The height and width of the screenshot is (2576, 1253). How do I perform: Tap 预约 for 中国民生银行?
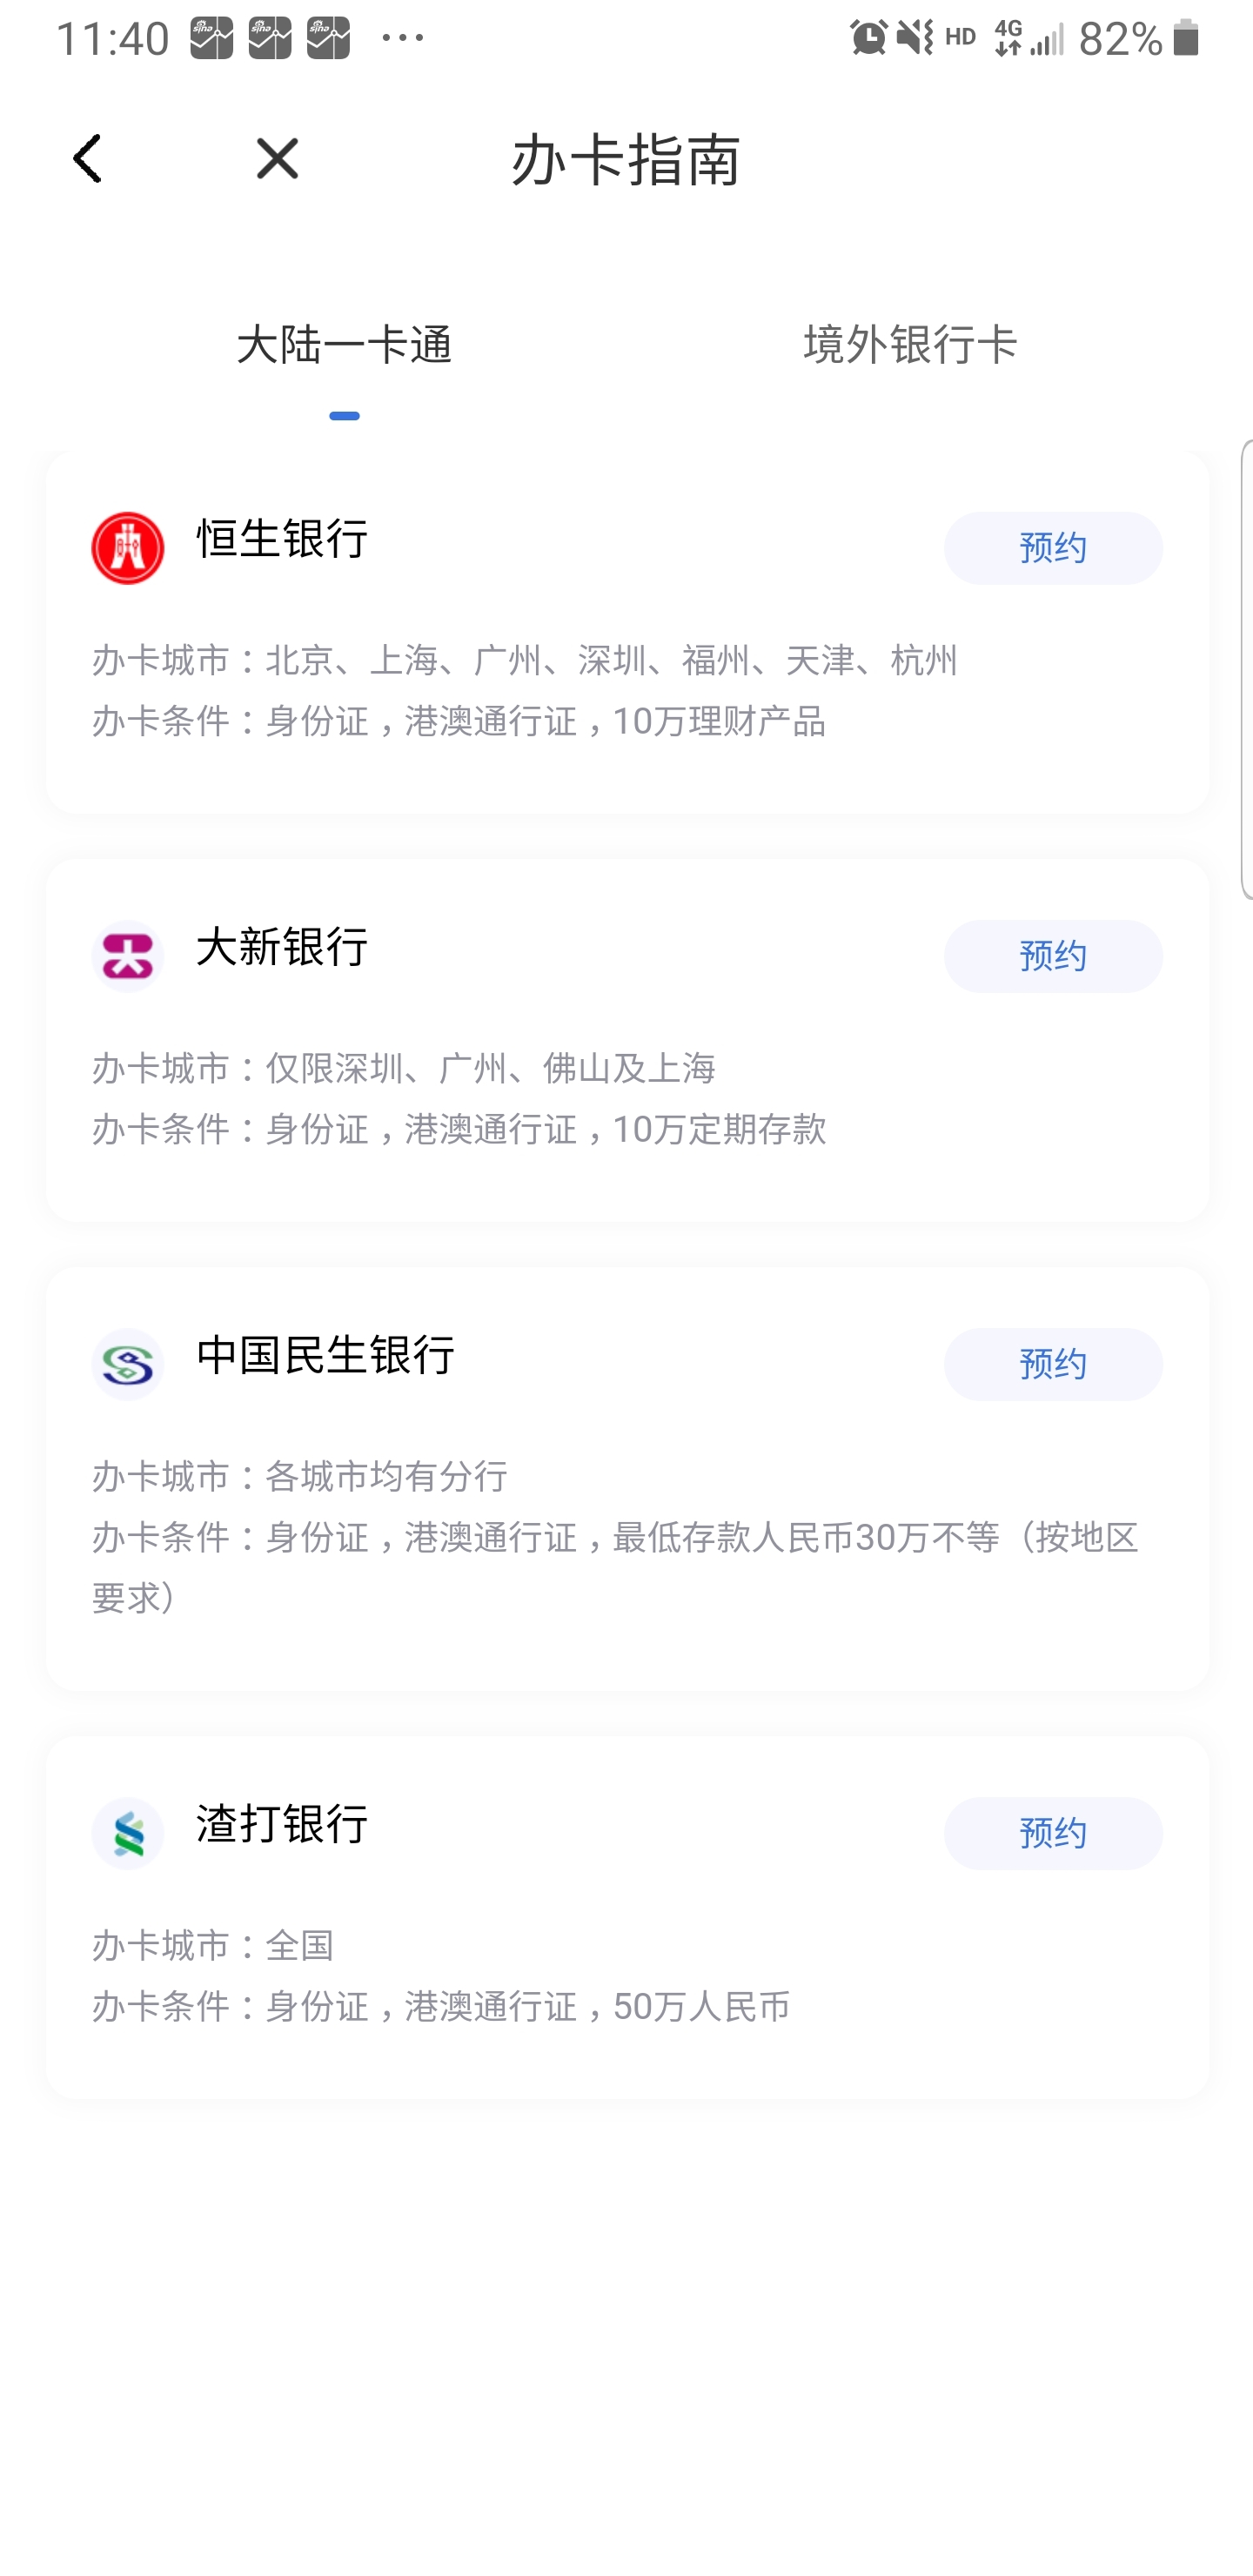point(1053,1364)
